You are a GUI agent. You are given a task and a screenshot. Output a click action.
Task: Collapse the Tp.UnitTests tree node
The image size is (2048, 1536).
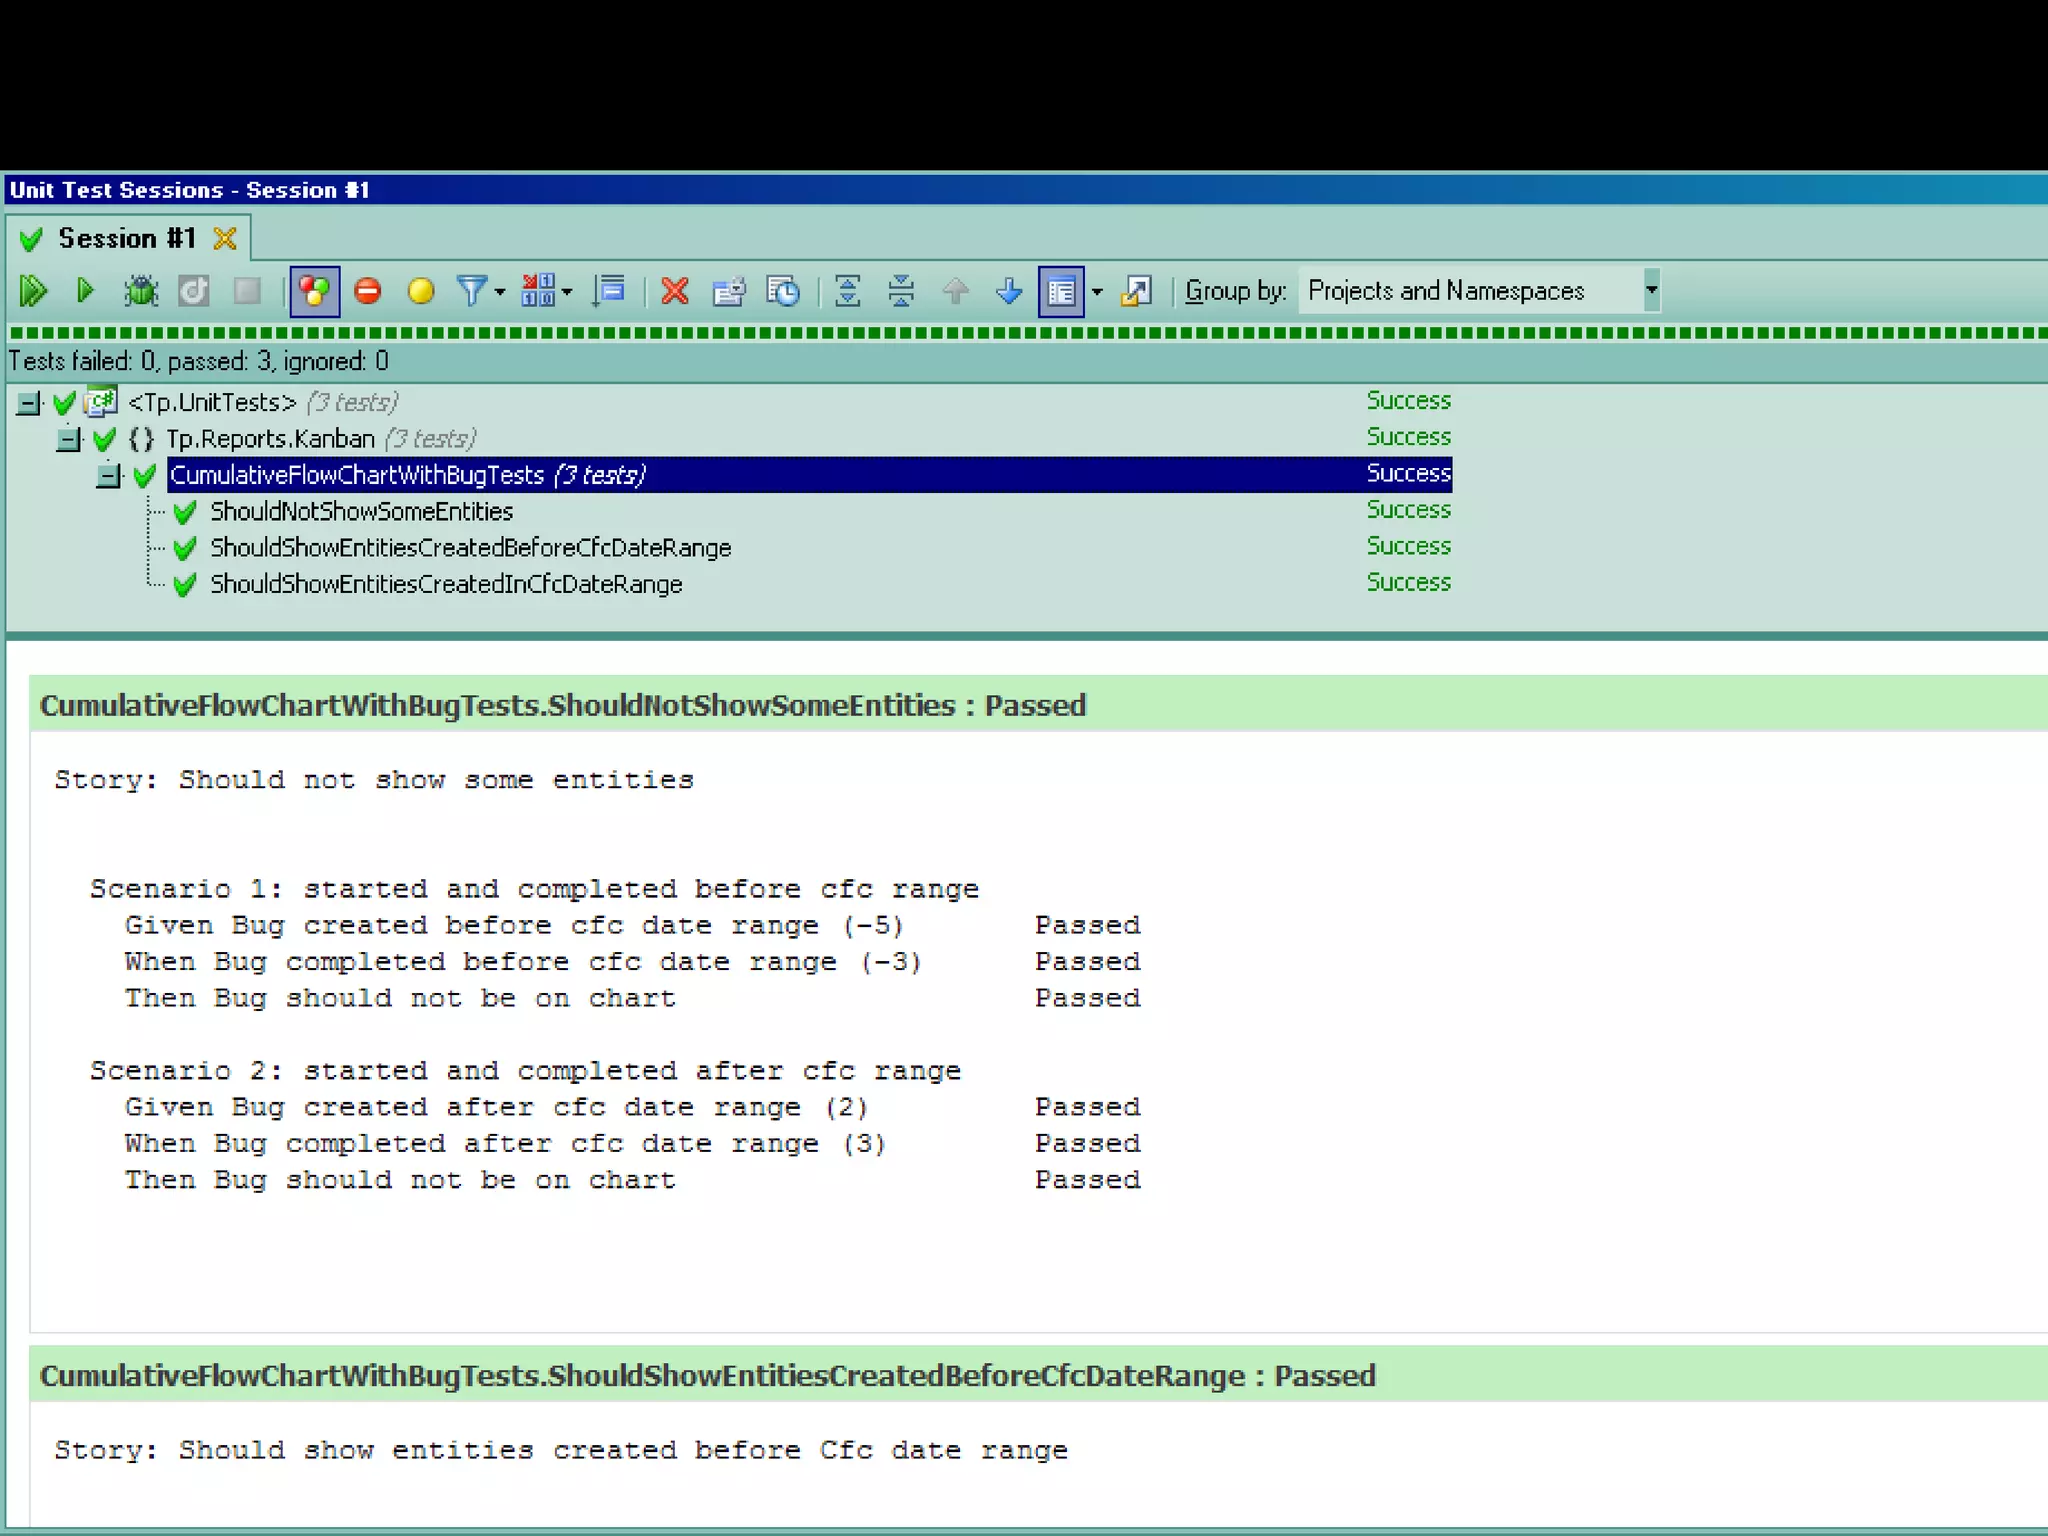29,403
